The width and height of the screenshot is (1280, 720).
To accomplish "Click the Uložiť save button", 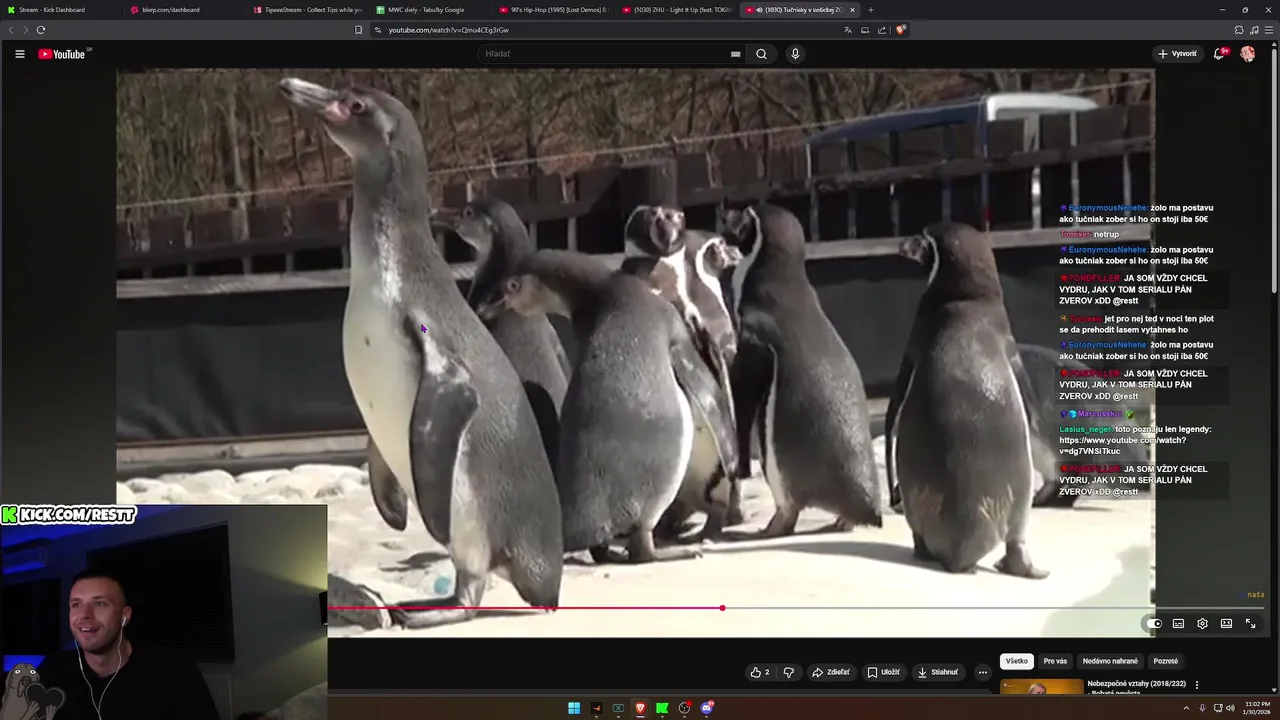I will (884, 672).
